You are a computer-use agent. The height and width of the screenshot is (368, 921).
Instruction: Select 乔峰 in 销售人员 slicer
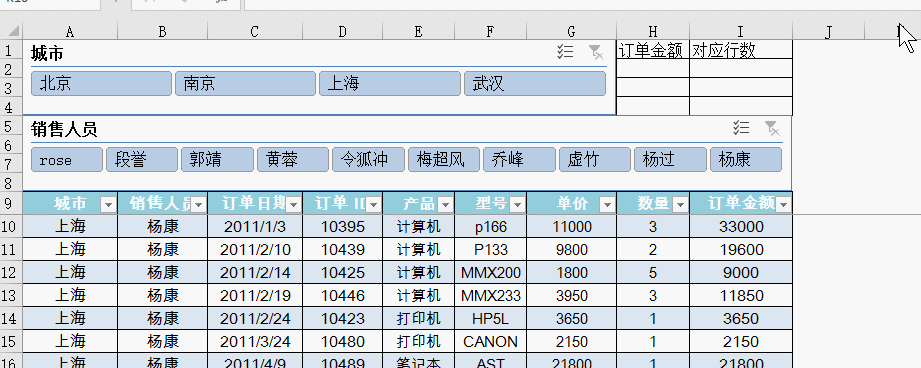point(519,160)
